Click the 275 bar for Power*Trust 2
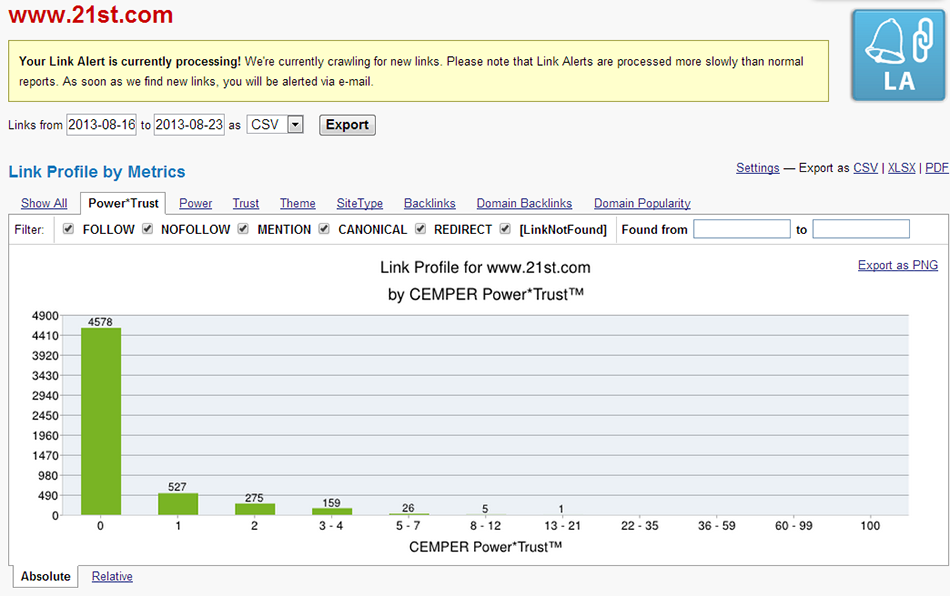Screen dimensions: 950x596 coord(254,509)
